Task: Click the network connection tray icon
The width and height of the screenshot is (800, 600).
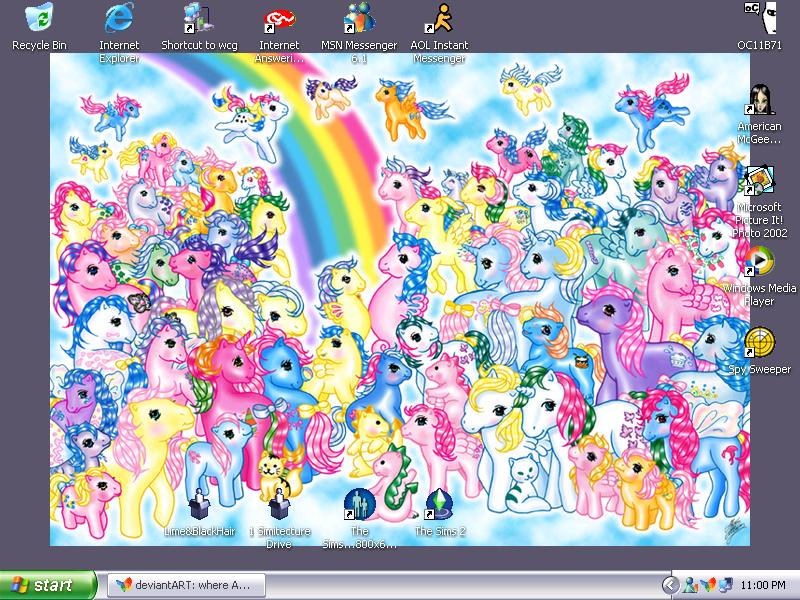Action: pyautogui.click(x=726, y=585)
